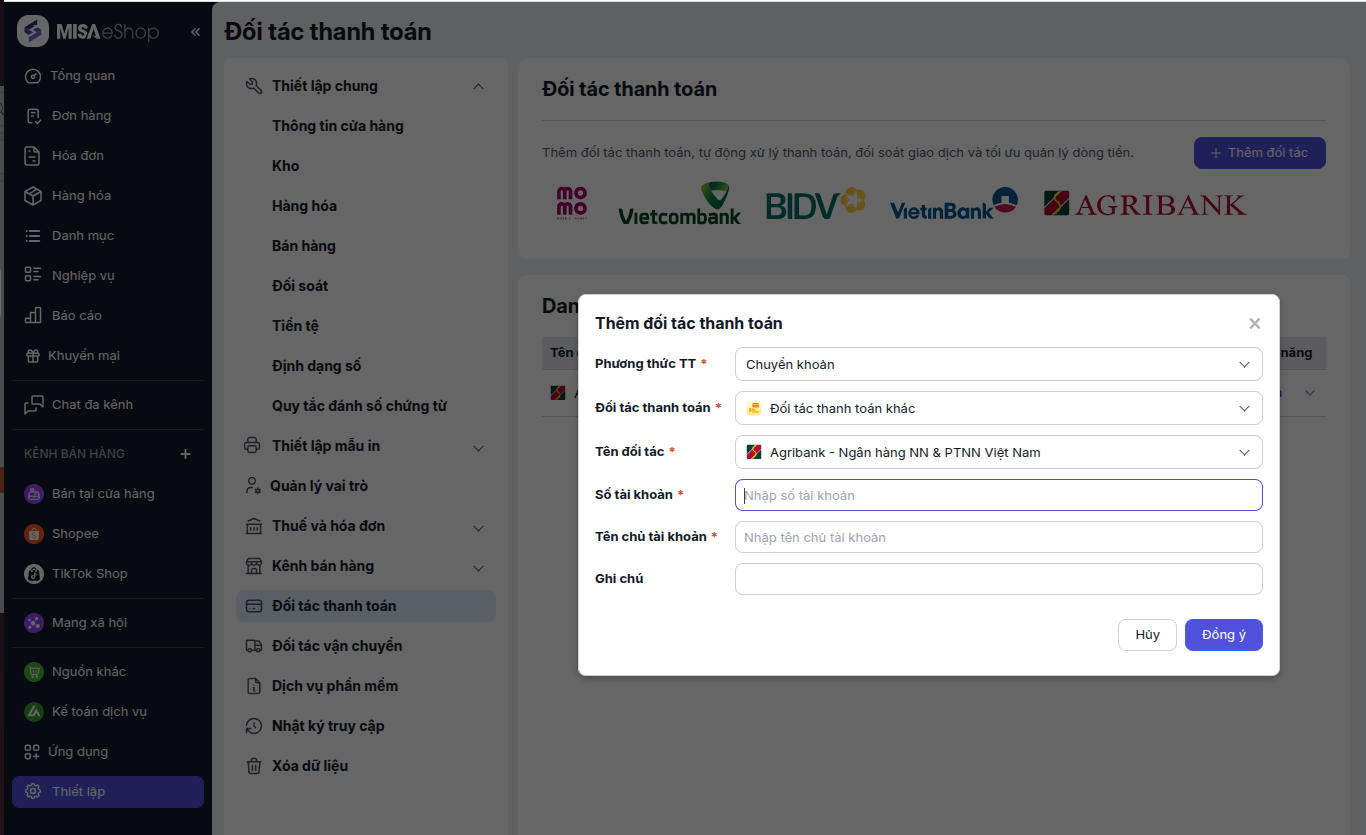The image size is (1366, 835).
Task: Open Đối tác thanh toán settings item
Action: [x=366, y=606]
